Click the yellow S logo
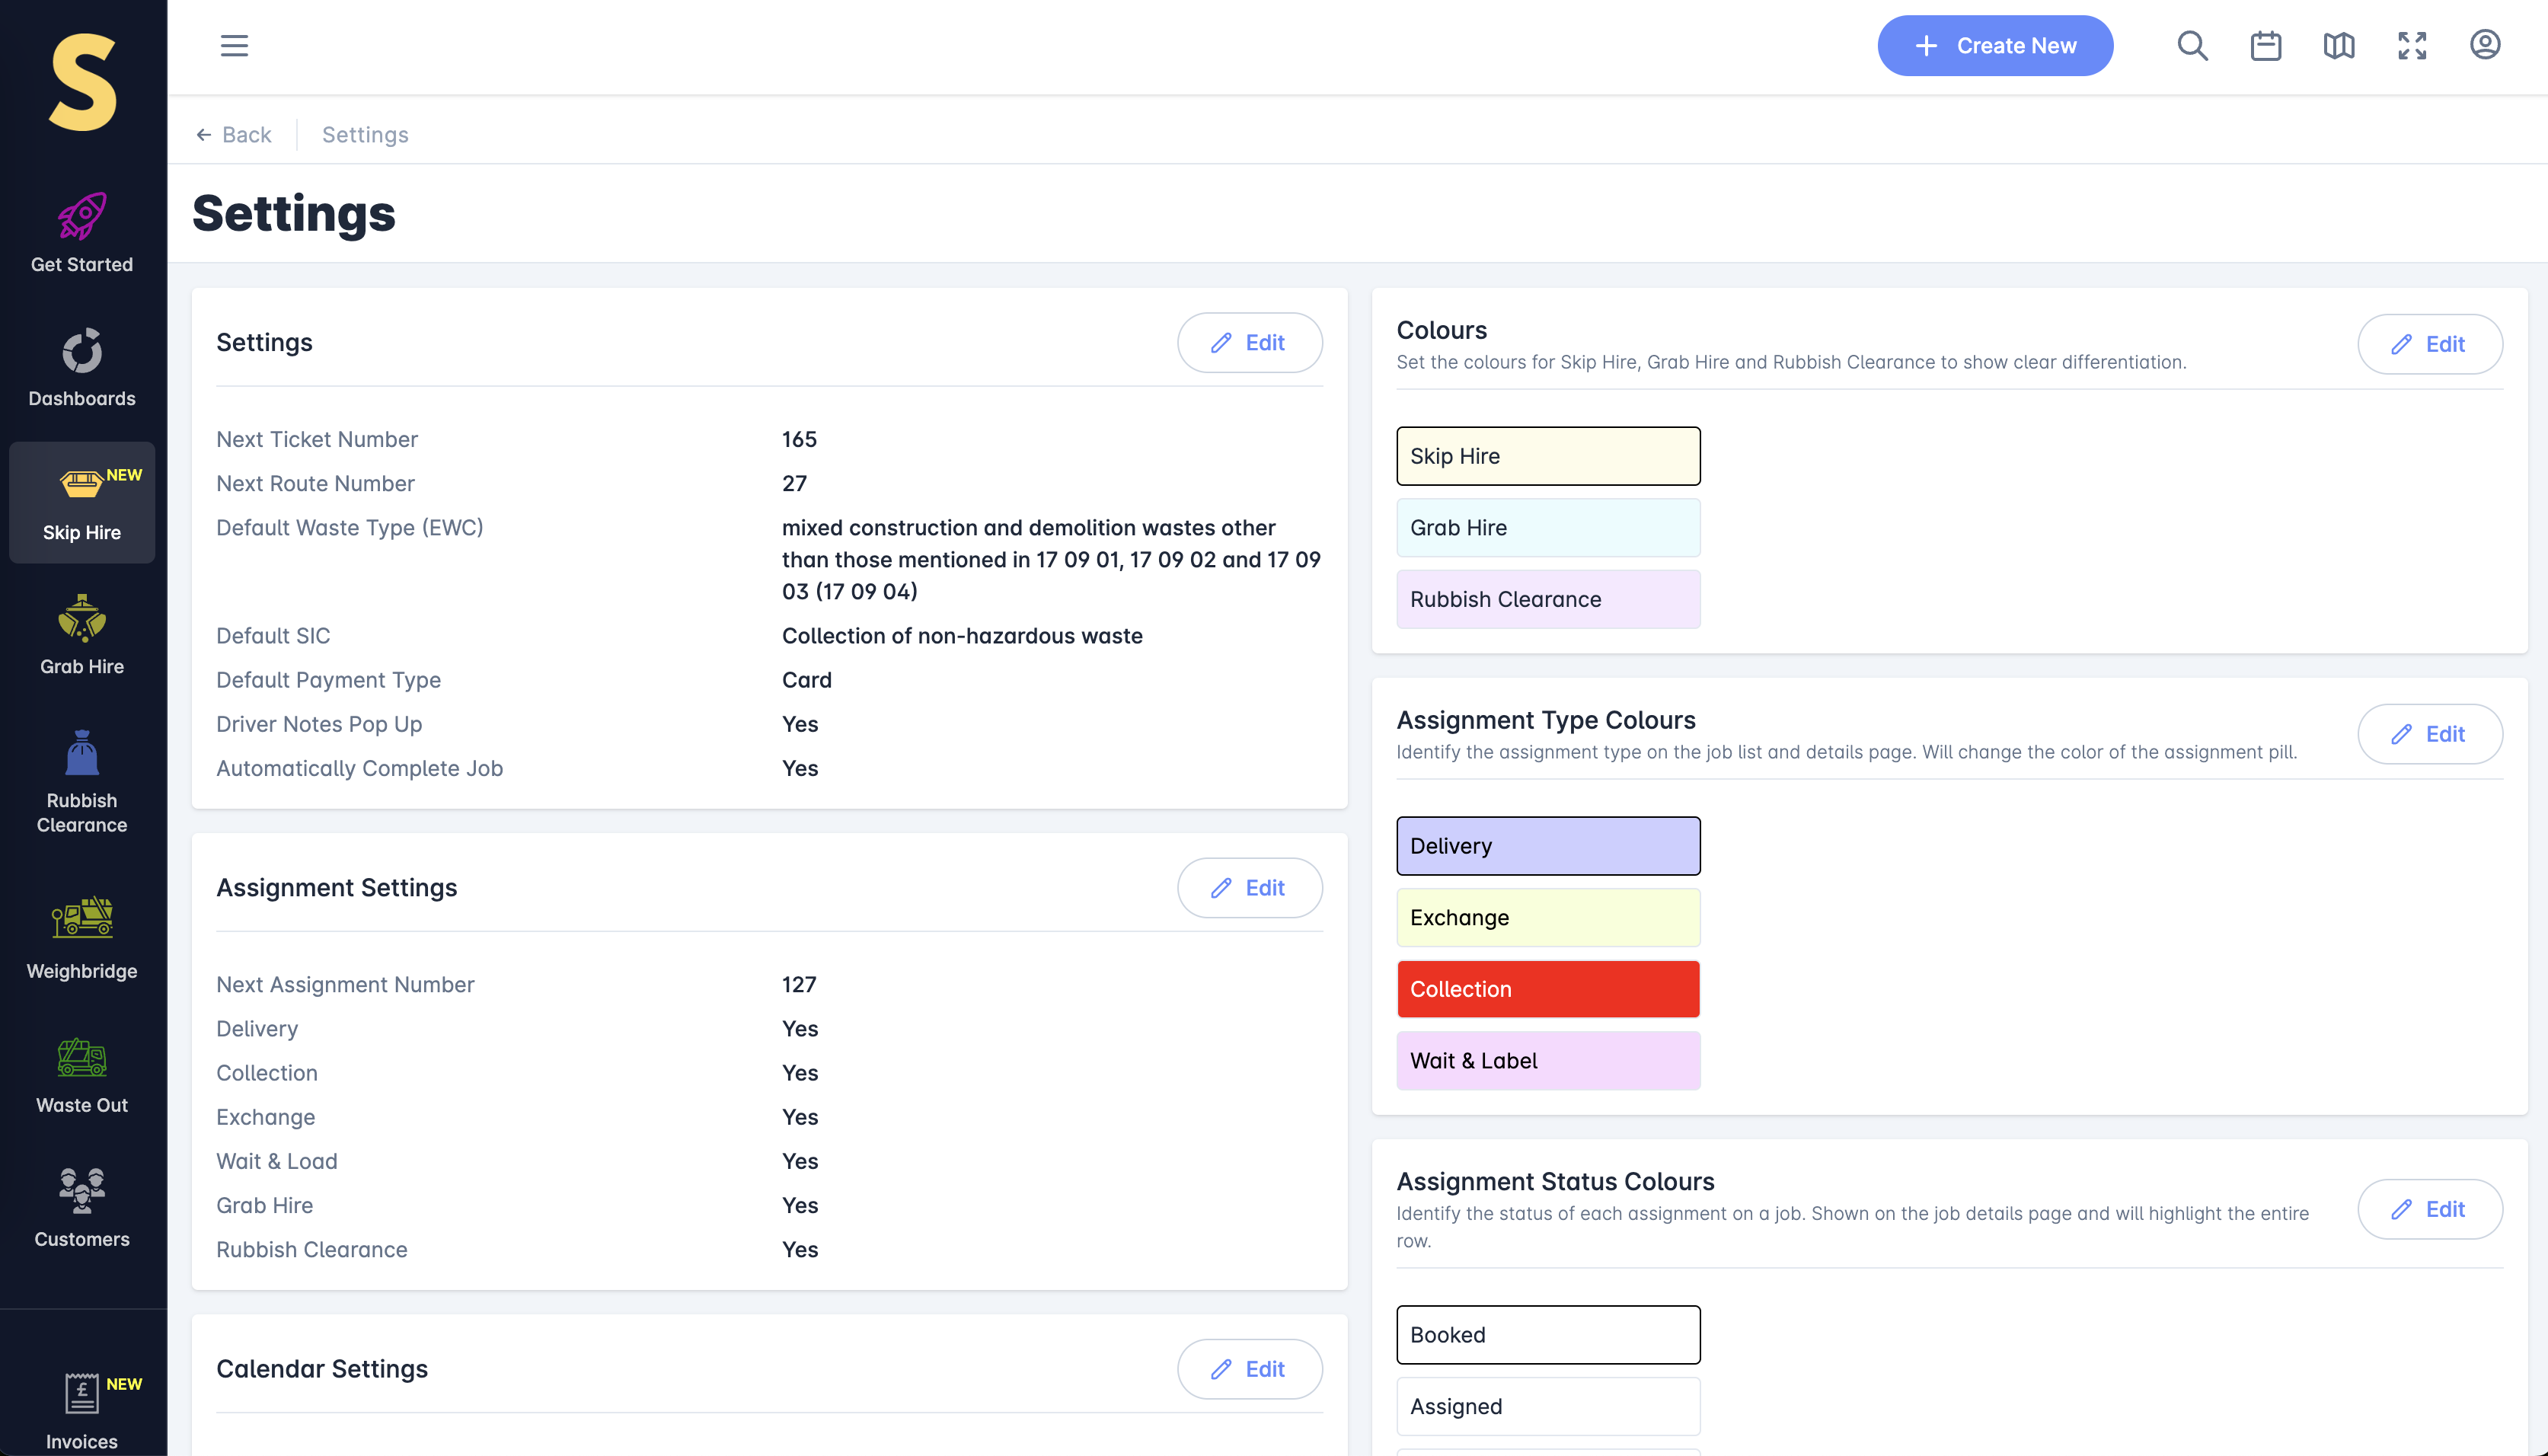The width and height of the screenshot is (2548, 1456). tap(82, 82)
